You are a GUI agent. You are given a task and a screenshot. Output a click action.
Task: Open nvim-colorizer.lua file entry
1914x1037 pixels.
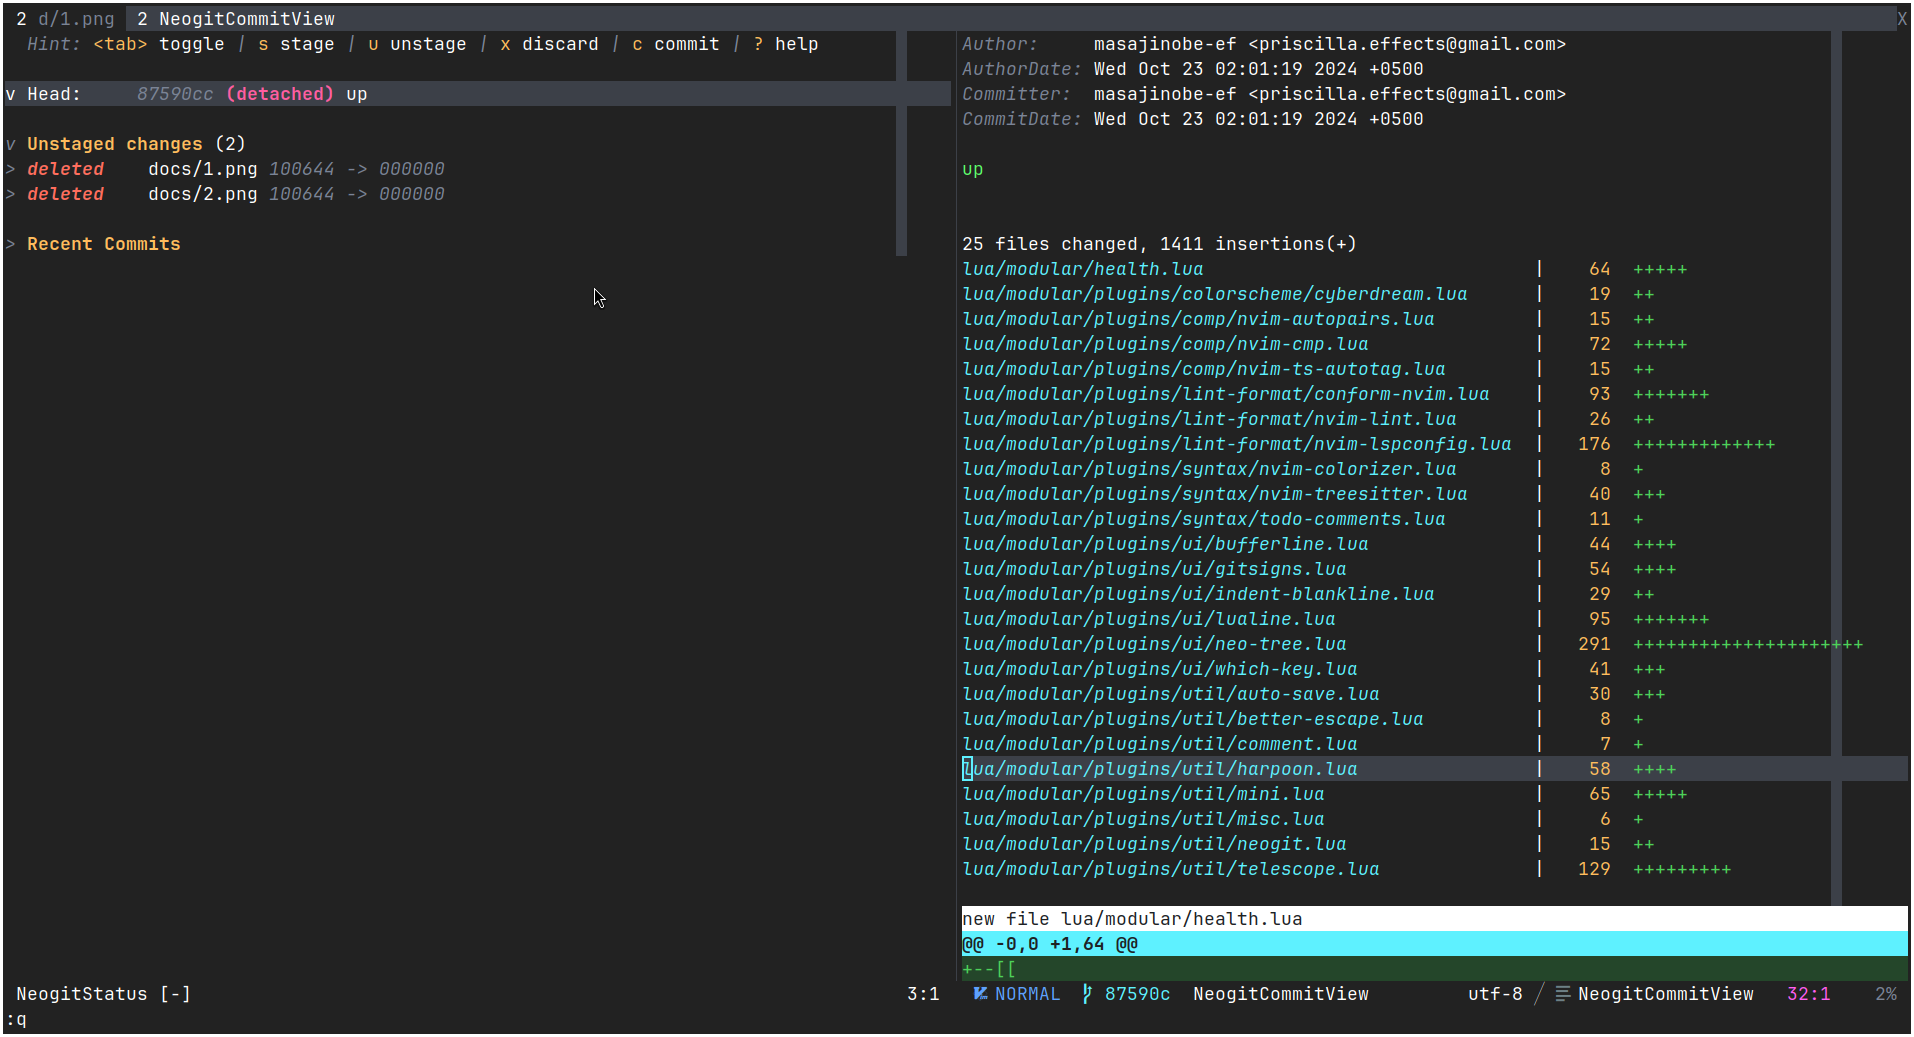1209,469
